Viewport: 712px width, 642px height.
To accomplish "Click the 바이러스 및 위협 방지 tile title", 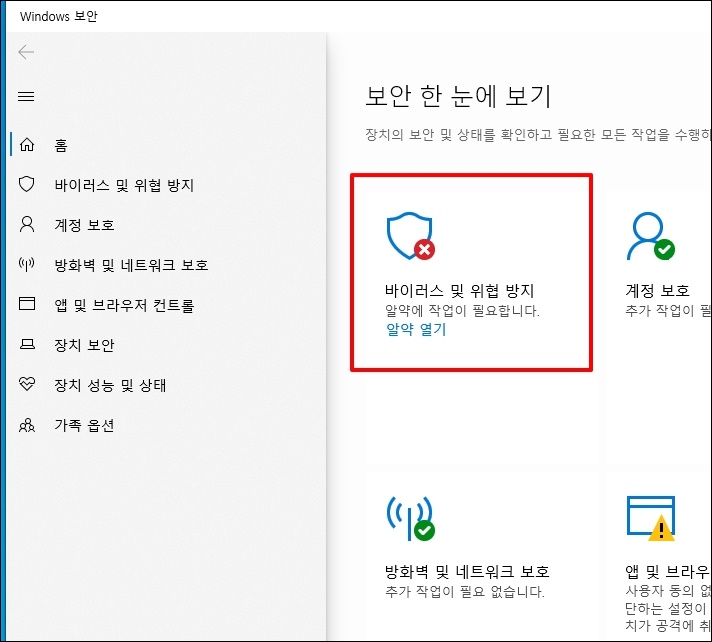I will click(x=460, y=291).
